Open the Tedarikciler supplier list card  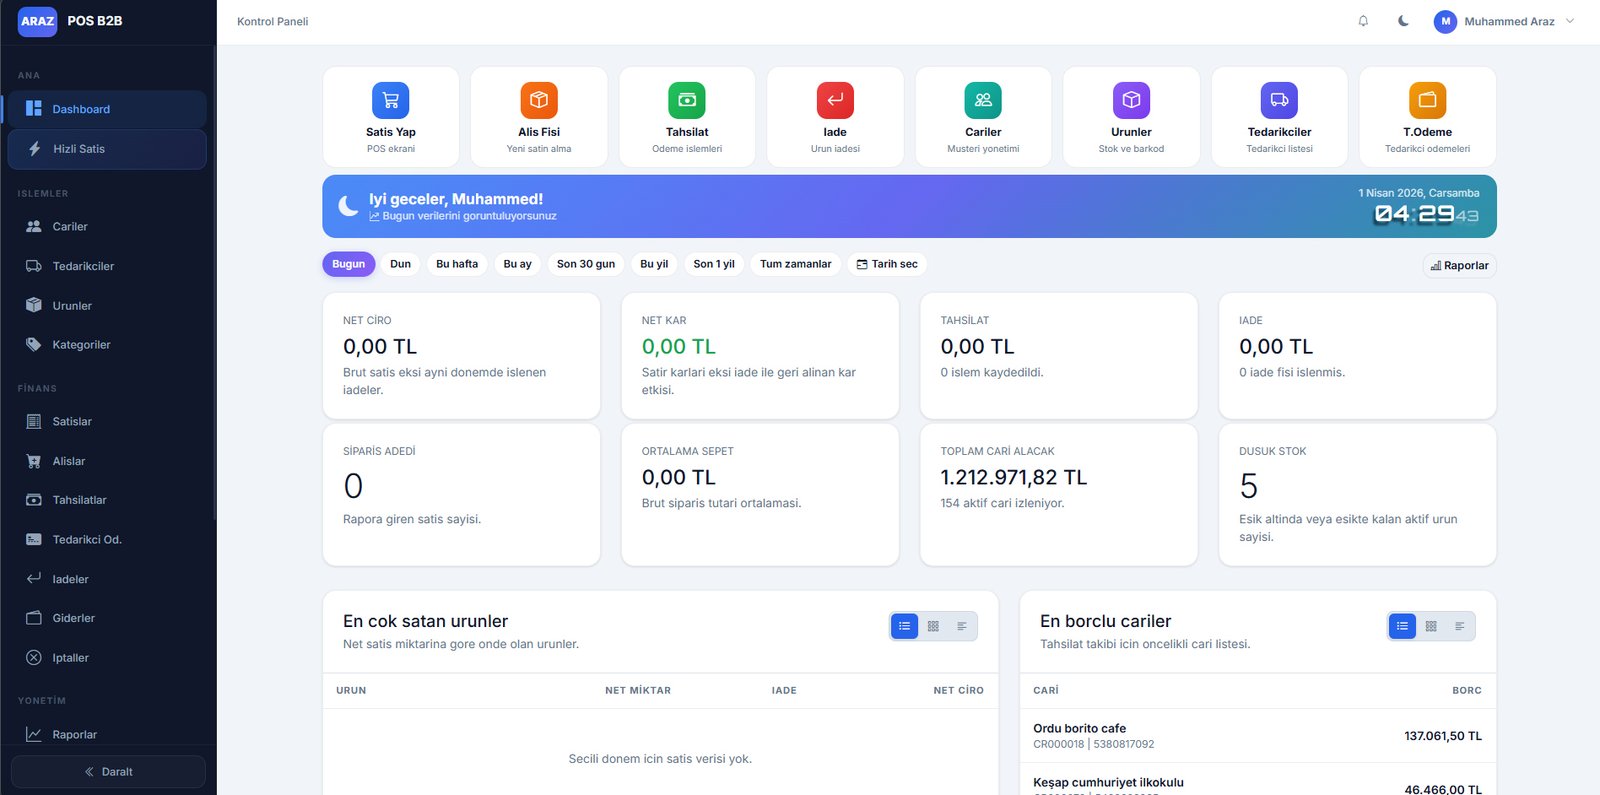(1279, 117)
